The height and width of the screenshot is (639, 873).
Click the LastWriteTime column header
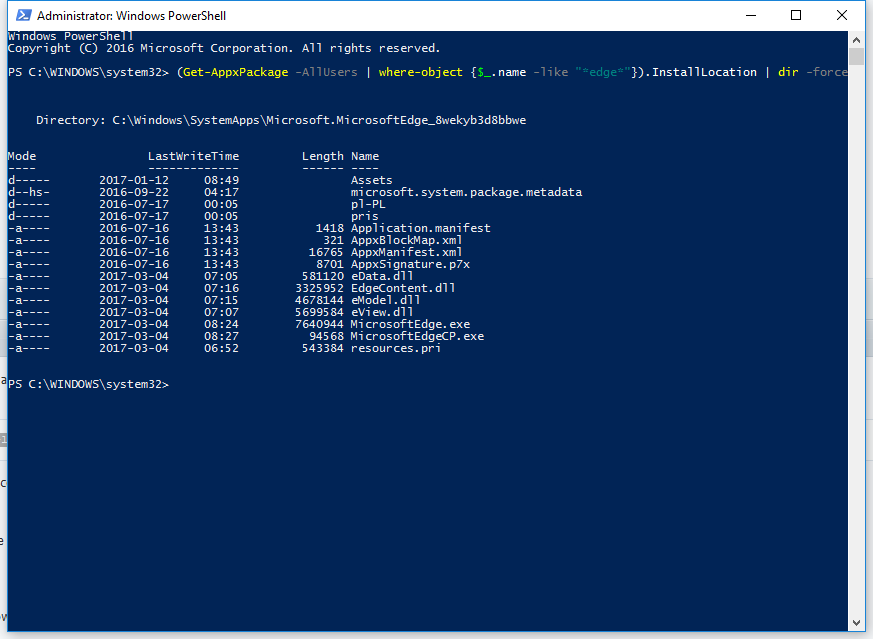(193, 156)
